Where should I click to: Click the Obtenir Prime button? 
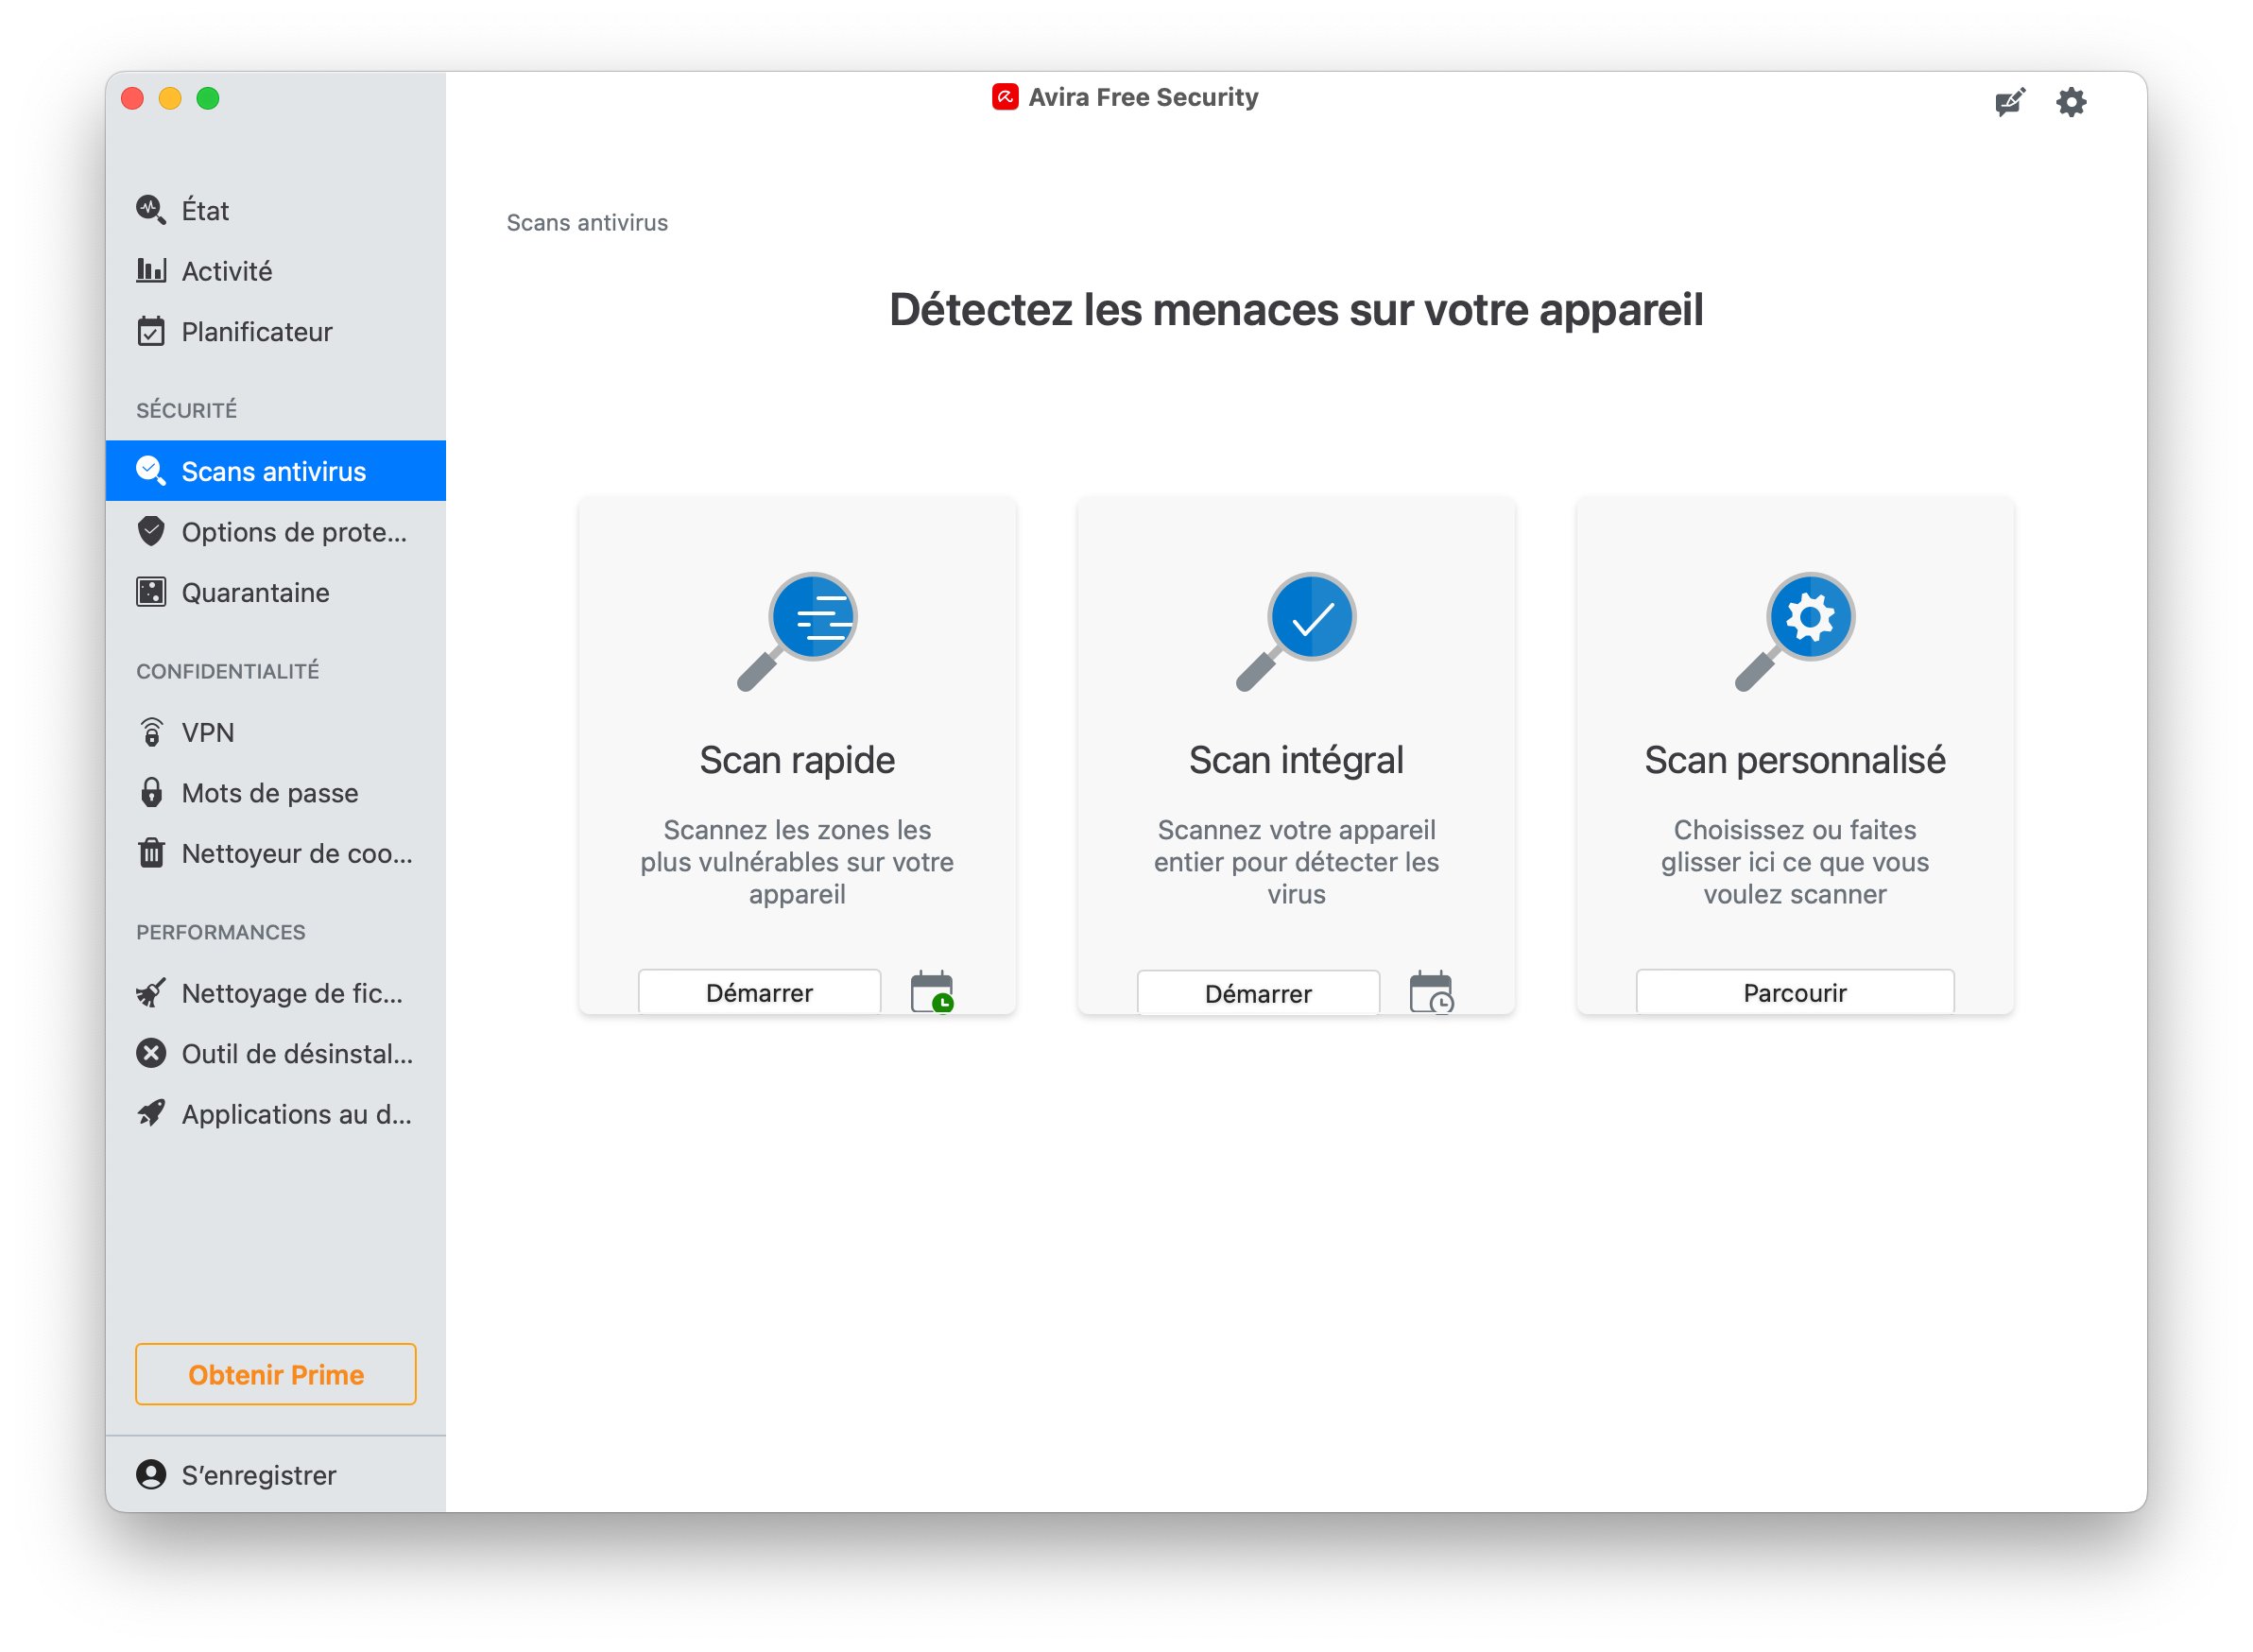[x=276, y=1374]
